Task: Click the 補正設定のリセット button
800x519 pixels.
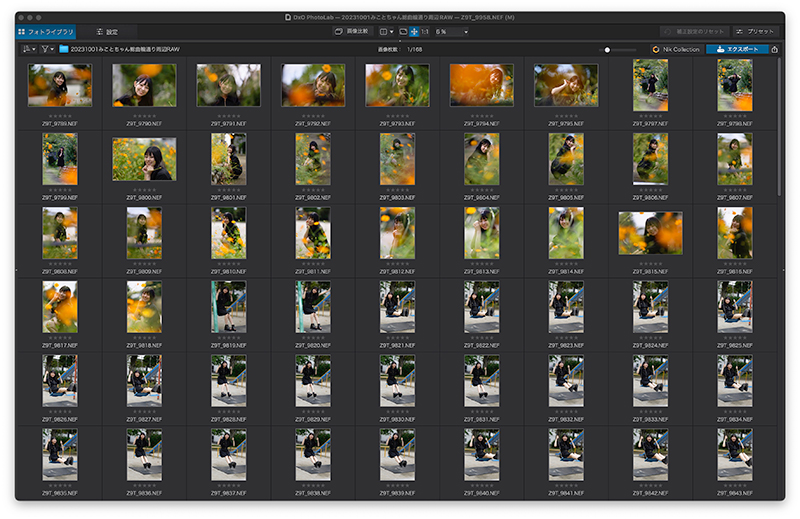Action: (694, 32)
